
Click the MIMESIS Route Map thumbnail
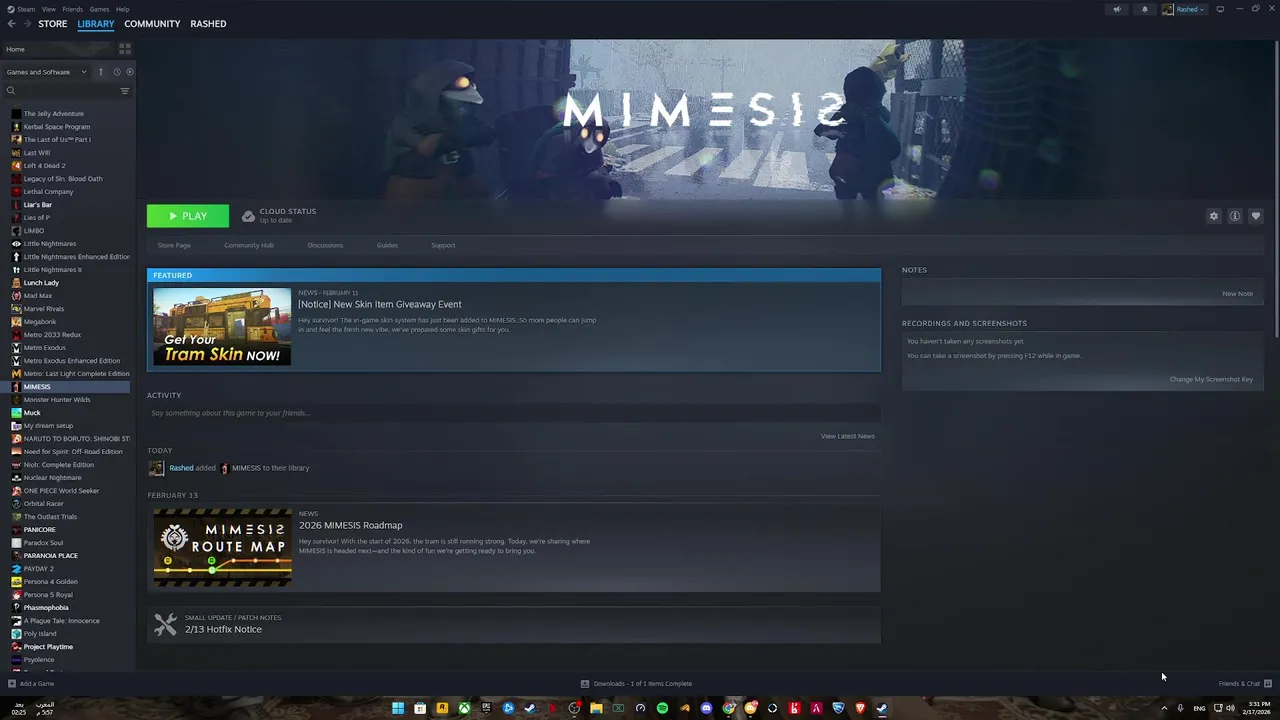[x=222, y=547]
